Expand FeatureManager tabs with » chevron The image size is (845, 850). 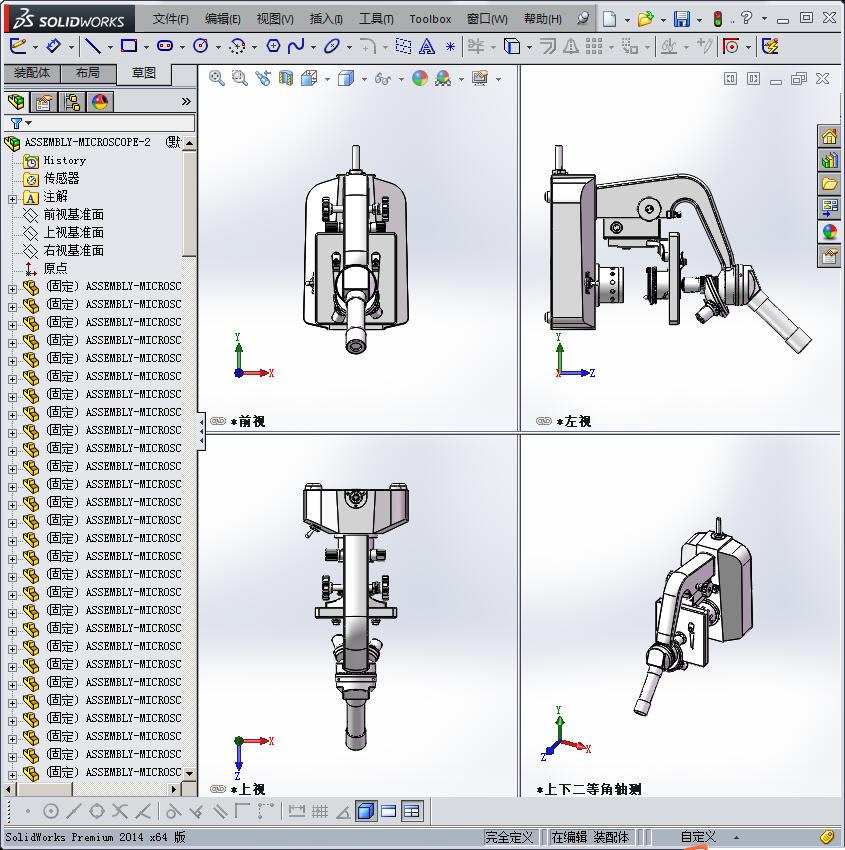[186, 101]
